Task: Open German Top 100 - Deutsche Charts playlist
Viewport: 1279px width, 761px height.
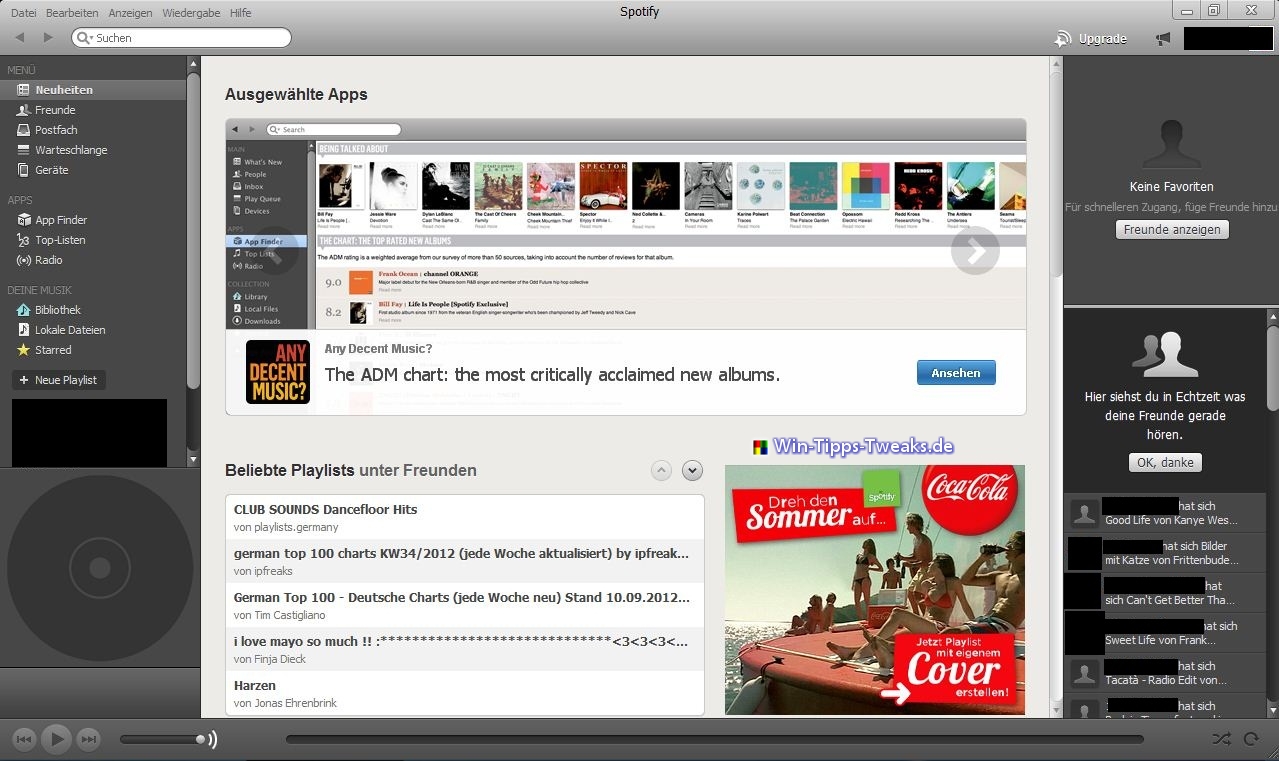Action: point(465,605)
